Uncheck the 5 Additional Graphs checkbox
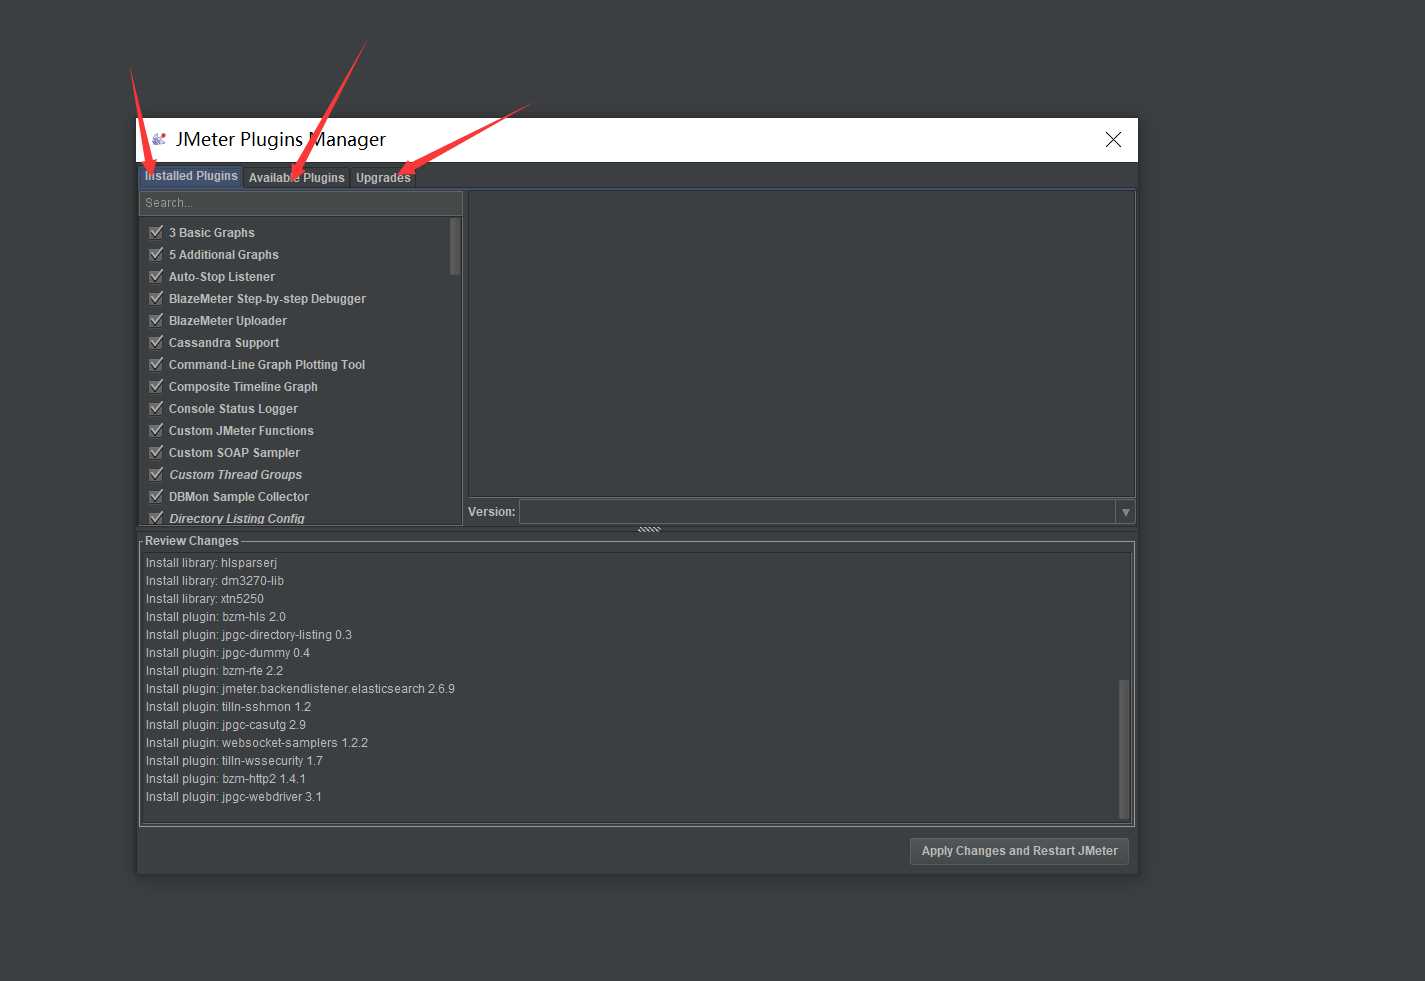 pos(156,254)
